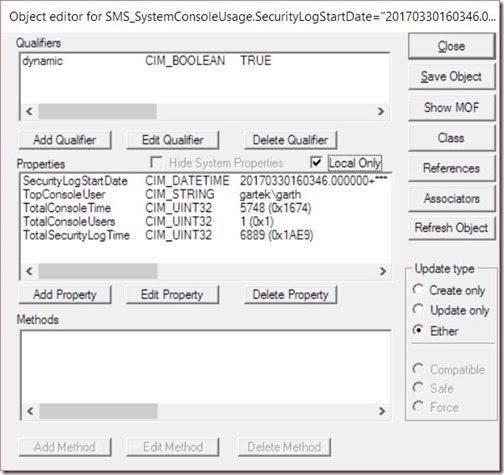Refresh Object data

(x=451, y=228)
